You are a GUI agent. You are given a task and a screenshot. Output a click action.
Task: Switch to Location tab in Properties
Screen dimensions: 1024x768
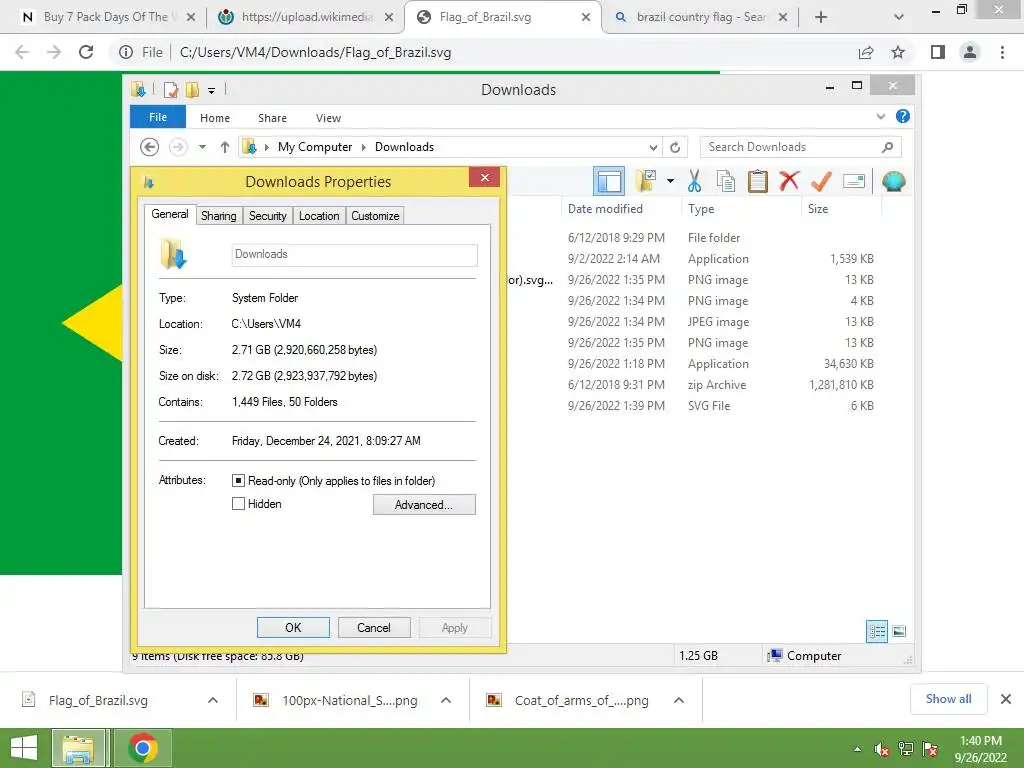click(319, 216)
